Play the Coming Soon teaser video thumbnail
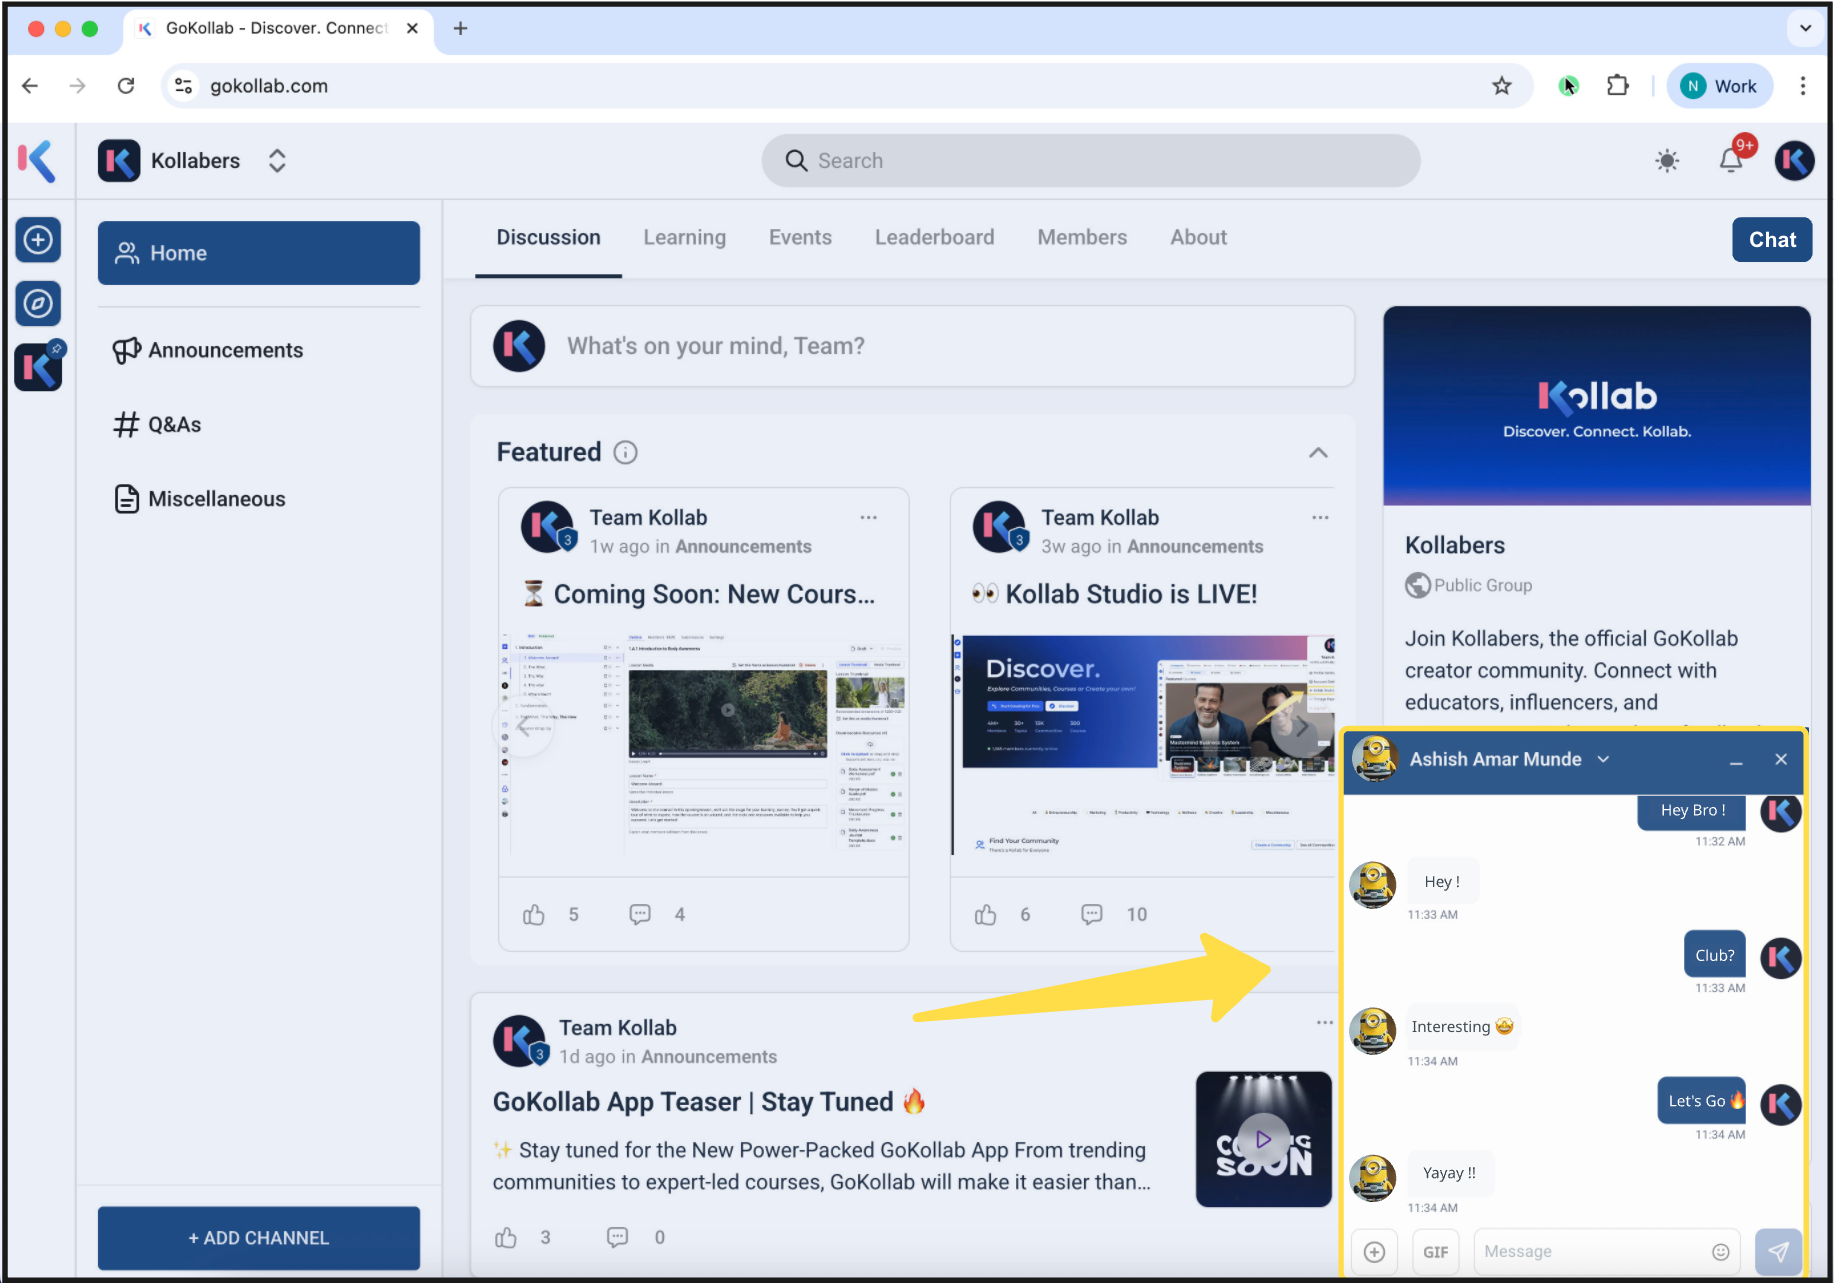Viewport: 1834px width, 1286px height. click(1264, 1139)
